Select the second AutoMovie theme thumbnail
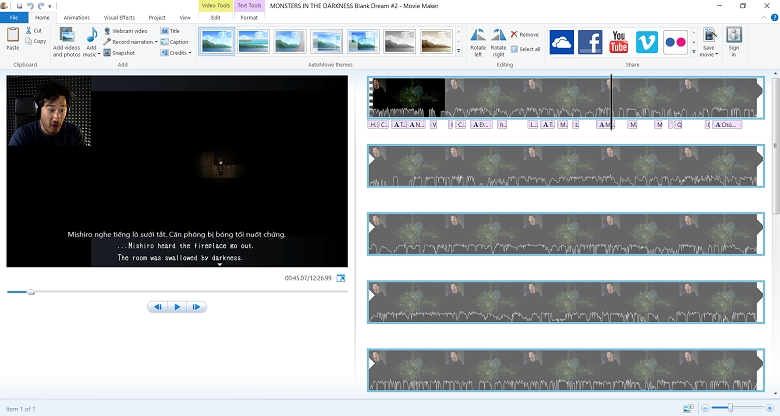This screenshot has height=416, width=780. (x=253, y=41)
